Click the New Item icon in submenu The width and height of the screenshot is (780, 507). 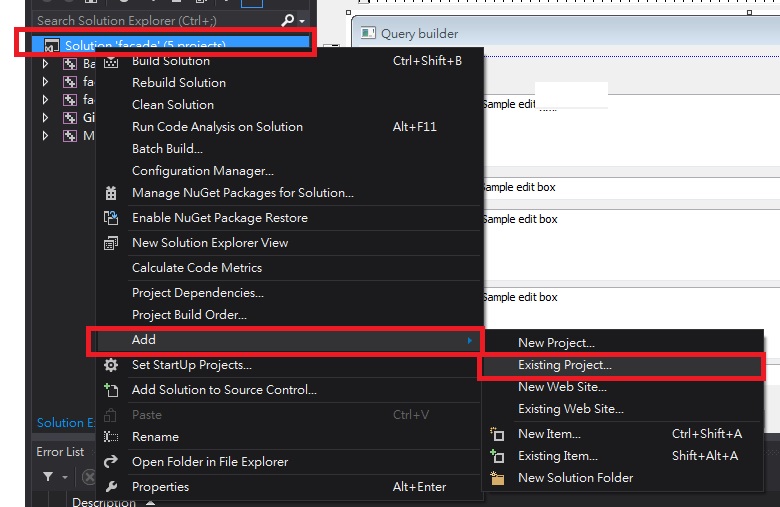497,434
